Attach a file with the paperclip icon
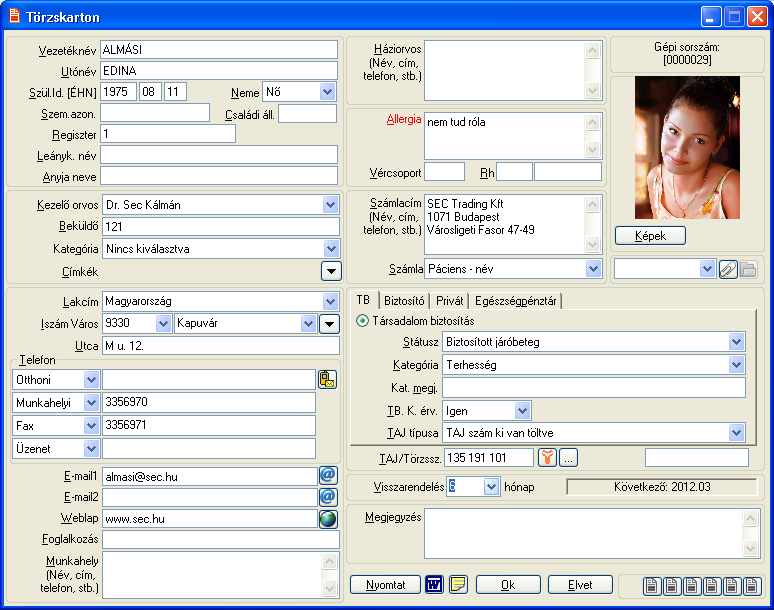Image resolution: width=774 pixels, height=610 pixels. coord(728,269)
